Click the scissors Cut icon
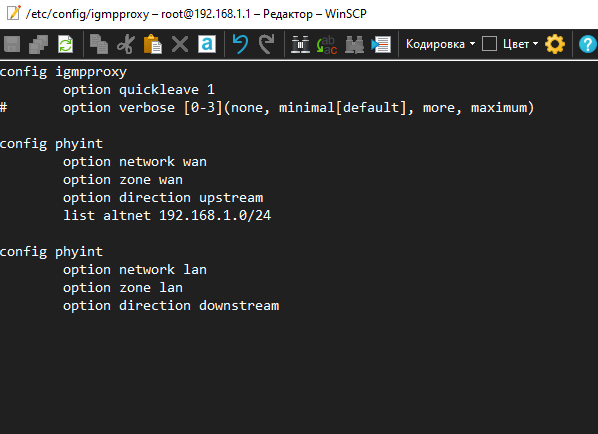 point(126,44)
